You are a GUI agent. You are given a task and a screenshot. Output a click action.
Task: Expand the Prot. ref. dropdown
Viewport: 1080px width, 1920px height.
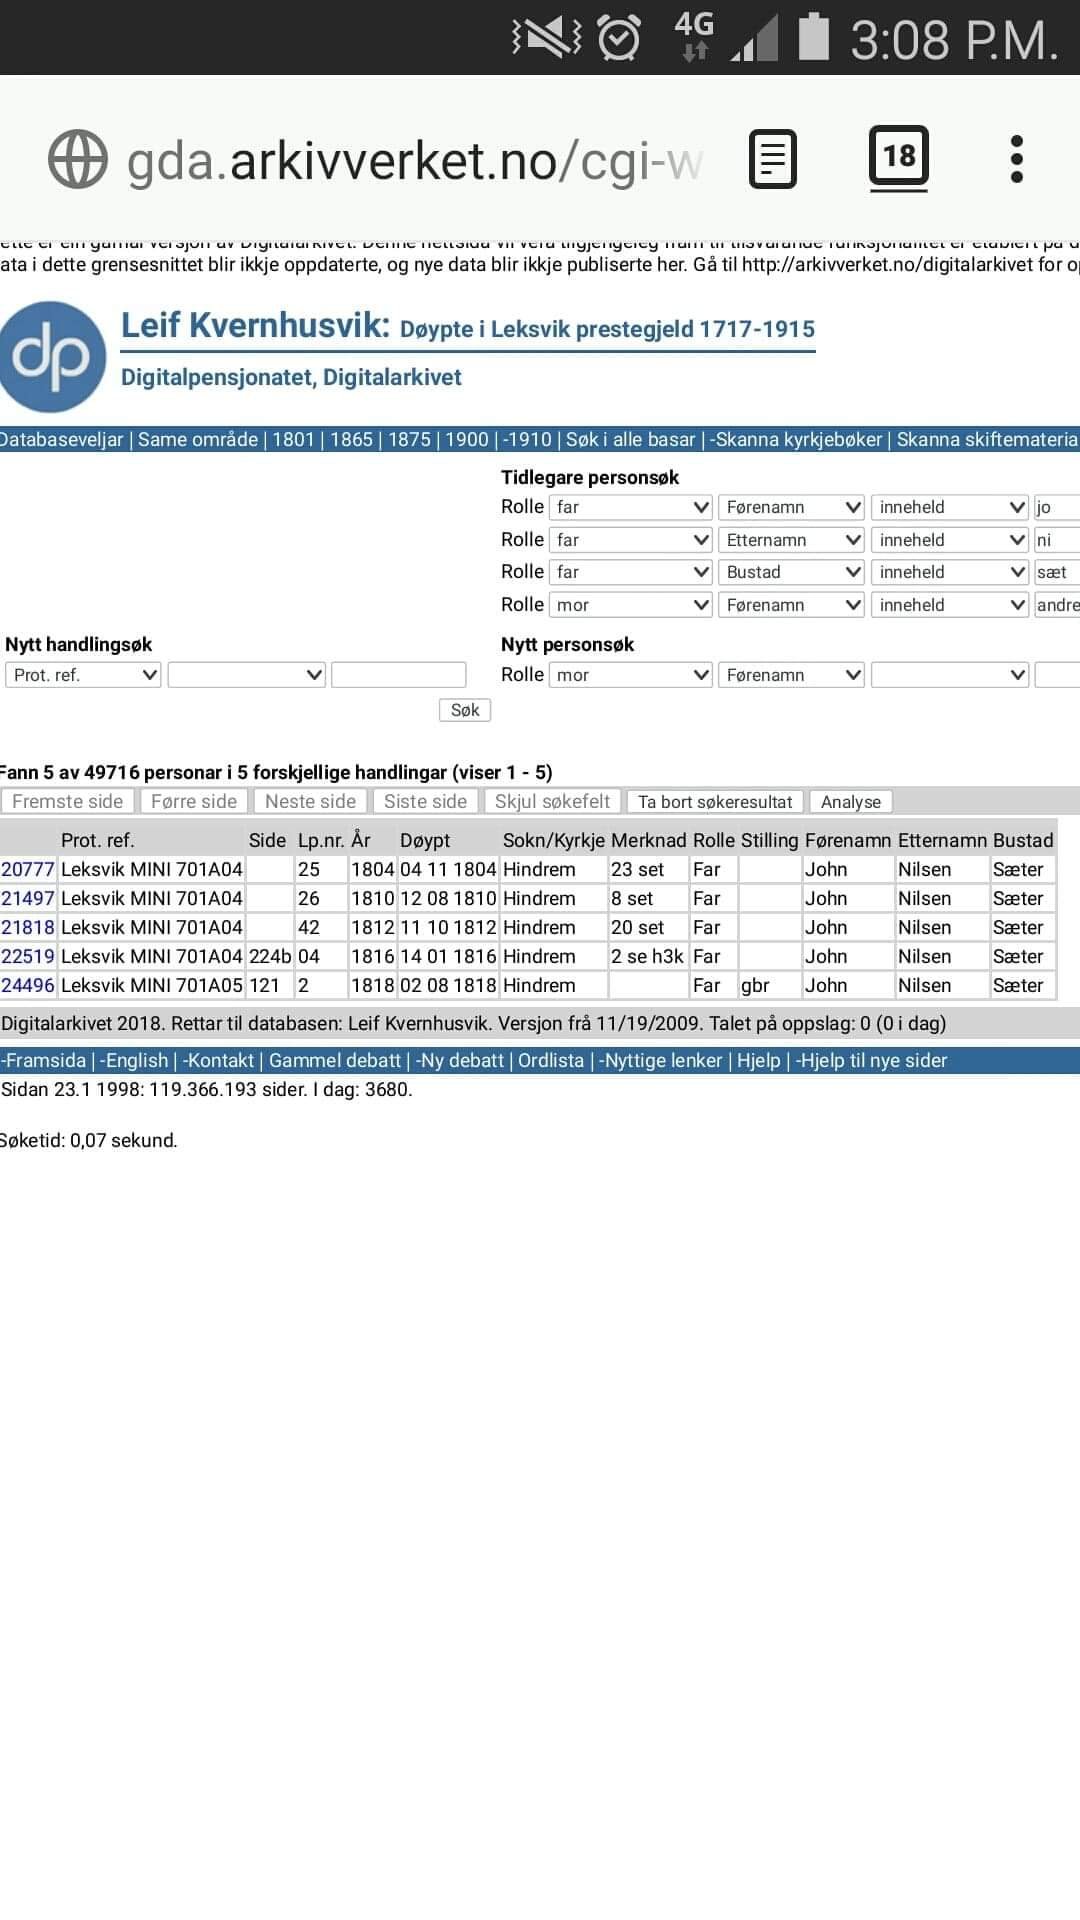[83, 675]
